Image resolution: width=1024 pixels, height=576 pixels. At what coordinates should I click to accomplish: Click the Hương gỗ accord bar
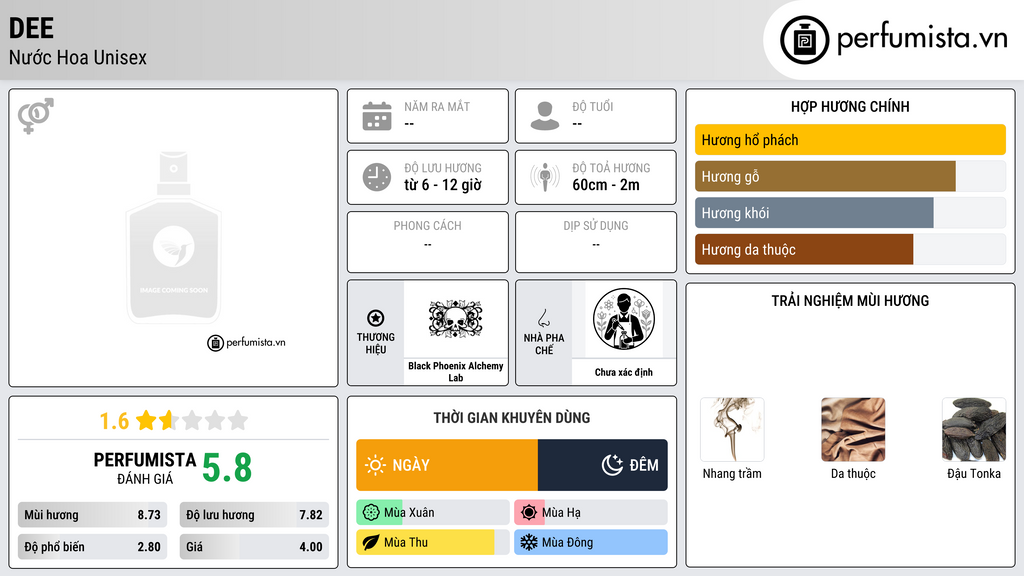pyautogui.click(x=850, y=176)
